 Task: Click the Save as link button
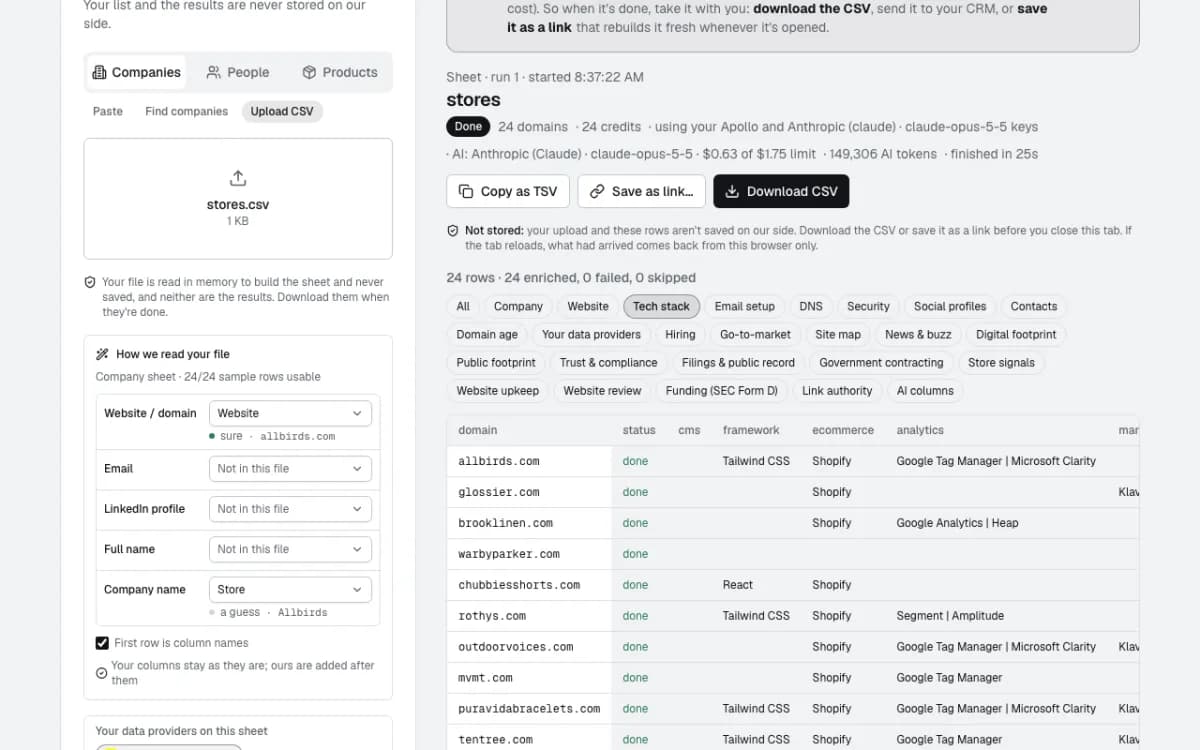click(642, 191)
